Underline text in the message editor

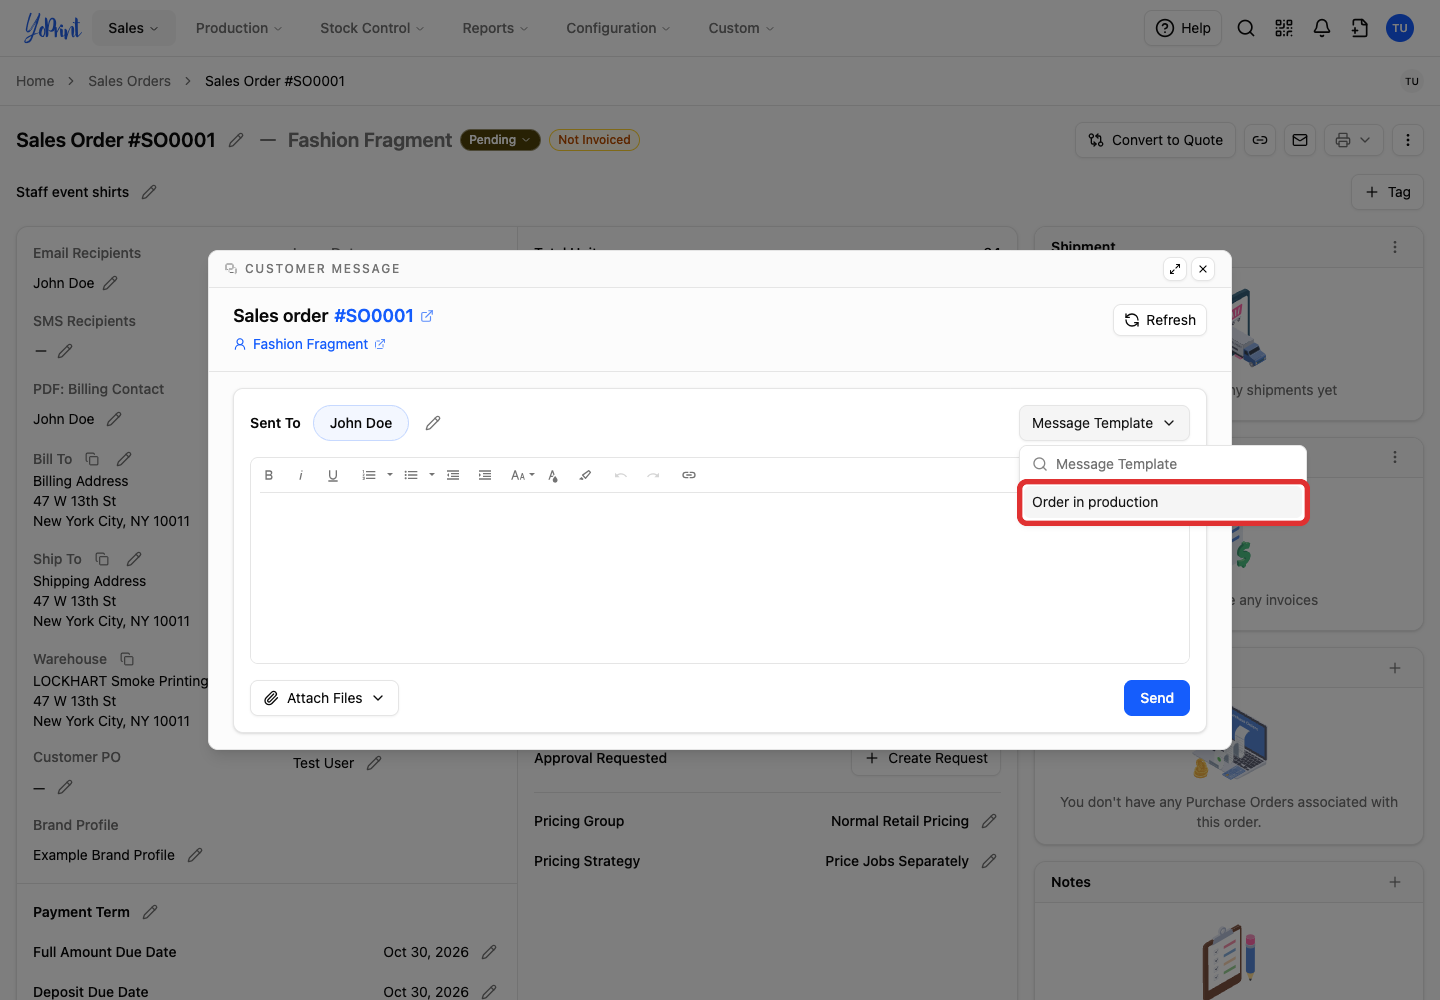333,475
